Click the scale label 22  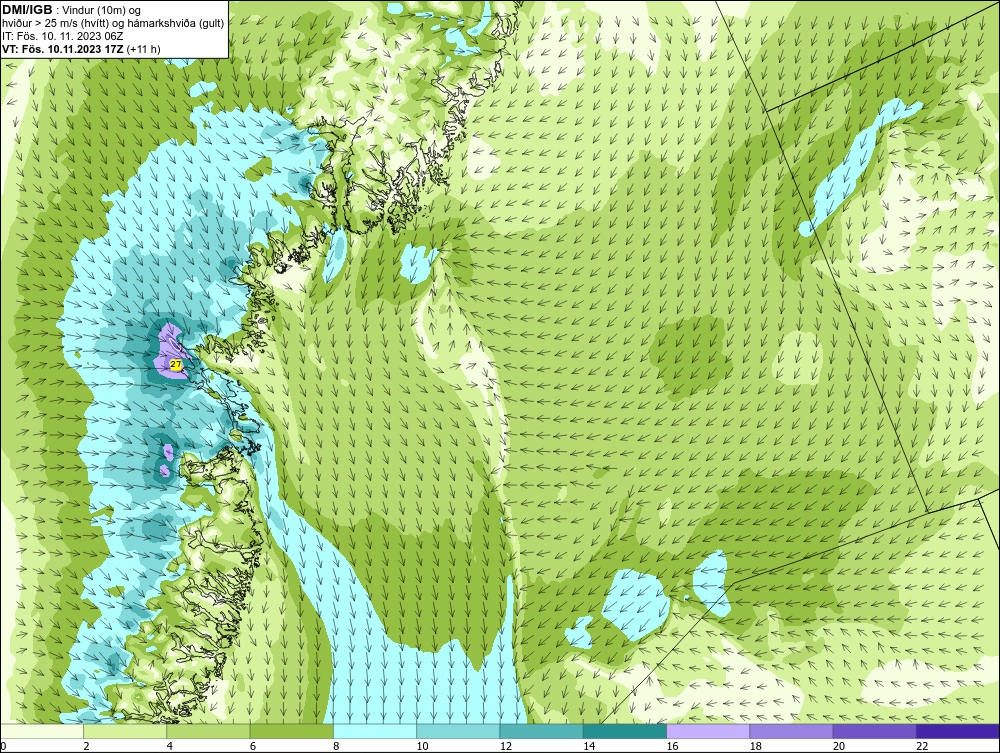click(922, 746)
